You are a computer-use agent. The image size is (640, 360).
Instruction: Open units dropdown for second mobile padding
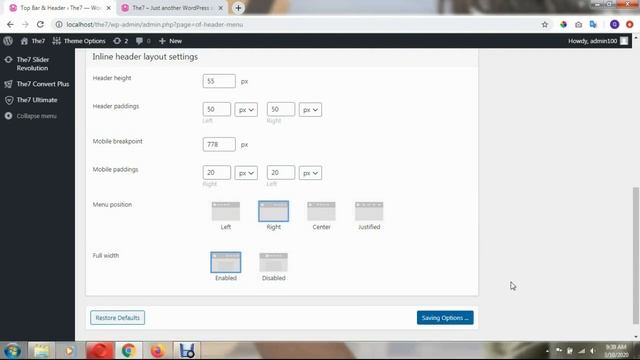pyautogui.click(x=310, y=173)
